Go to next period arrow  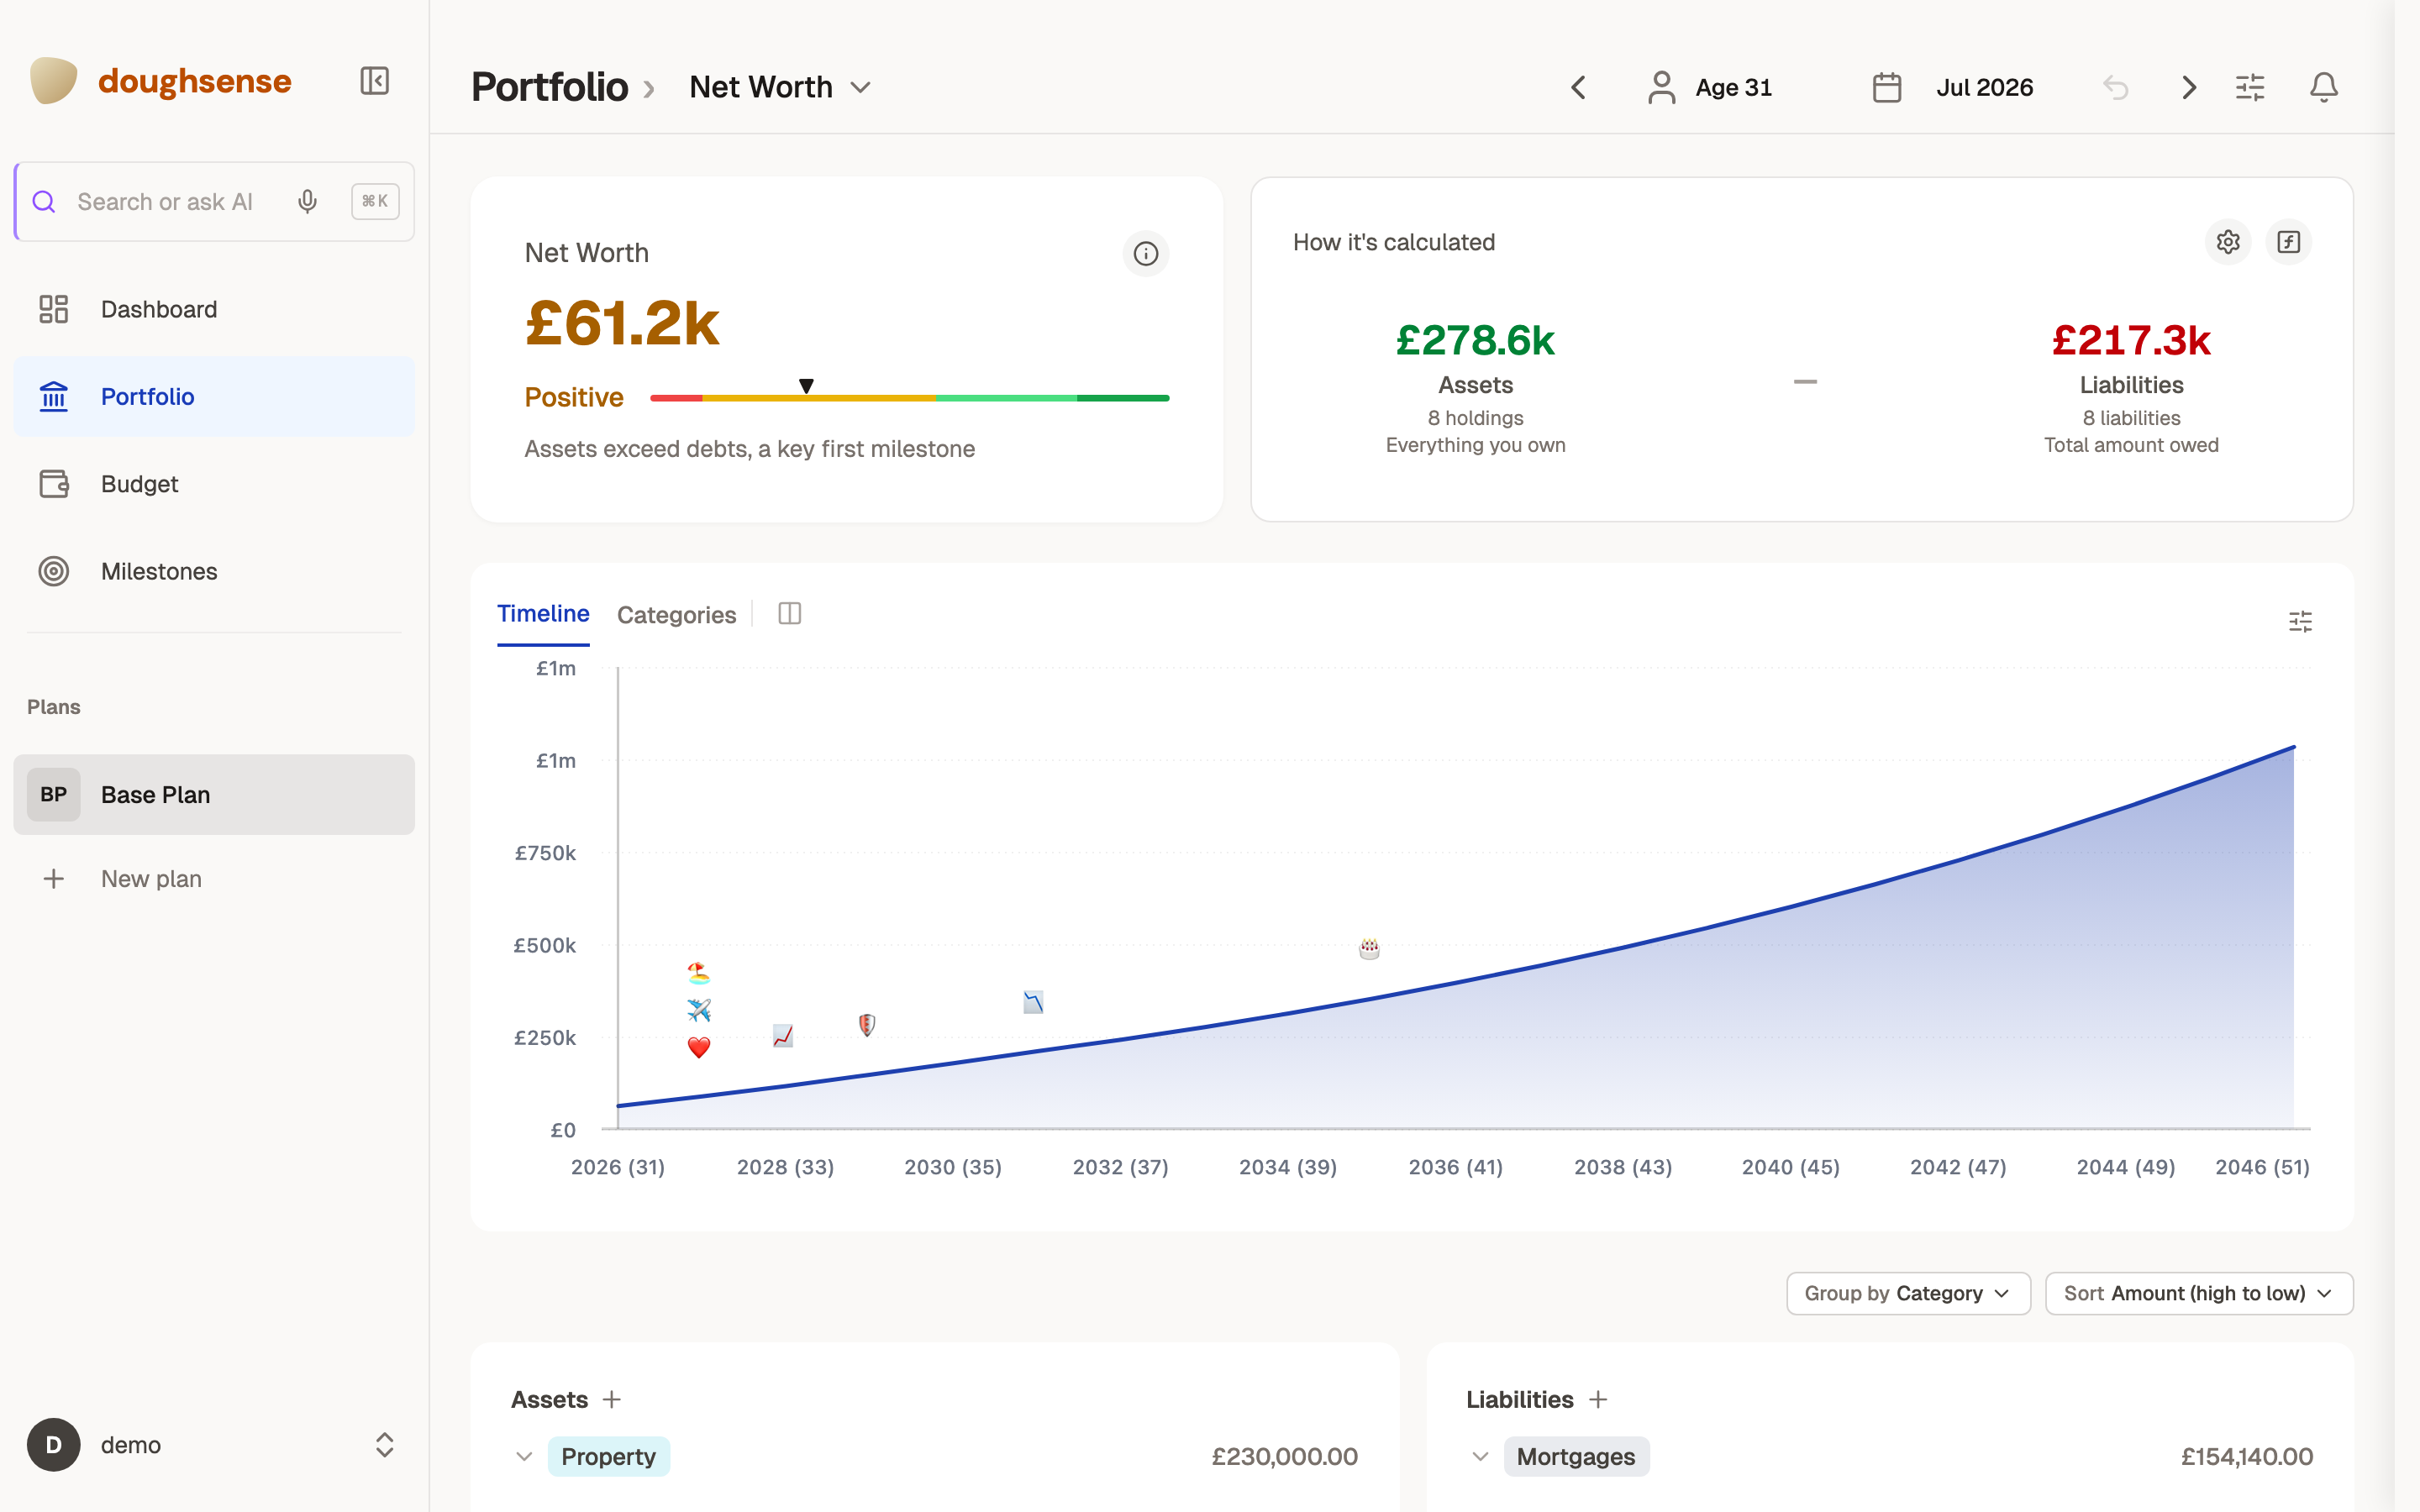2189,88
